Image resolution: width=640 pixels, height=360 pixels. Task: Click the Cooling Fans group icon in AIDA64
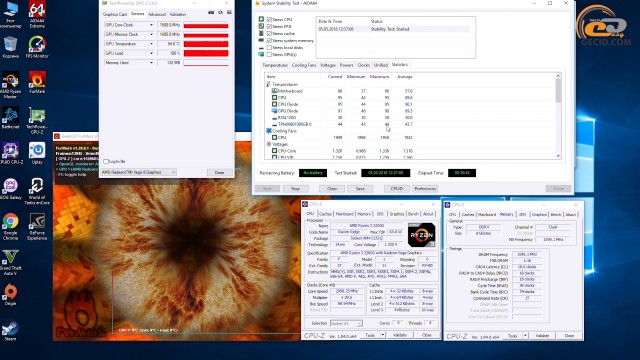point(269,131)
